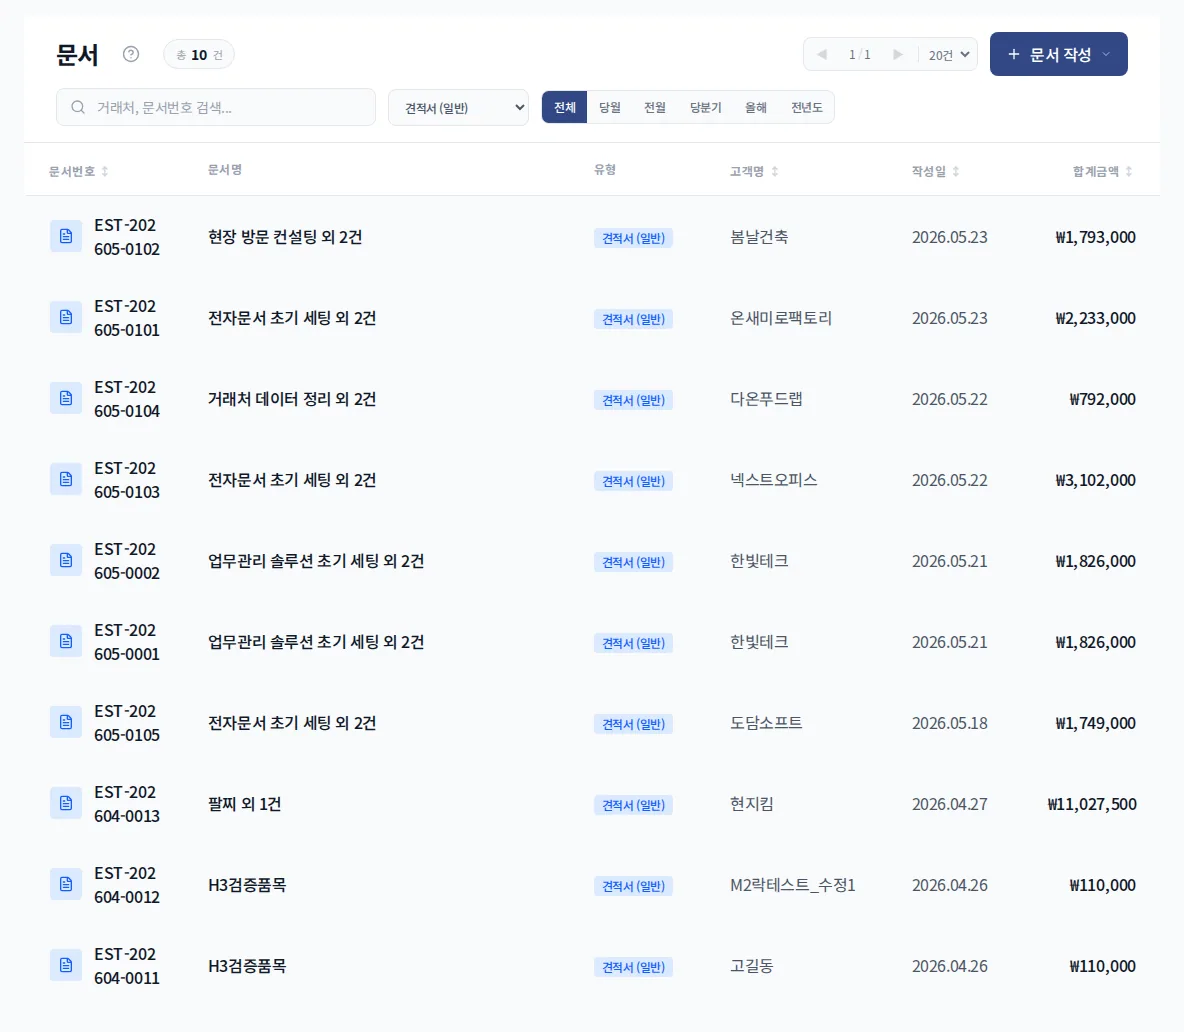This screenshot has width=1184, height=1032.
Task: Sort by 고객명 column sort arrows
Action: point(775,171)
